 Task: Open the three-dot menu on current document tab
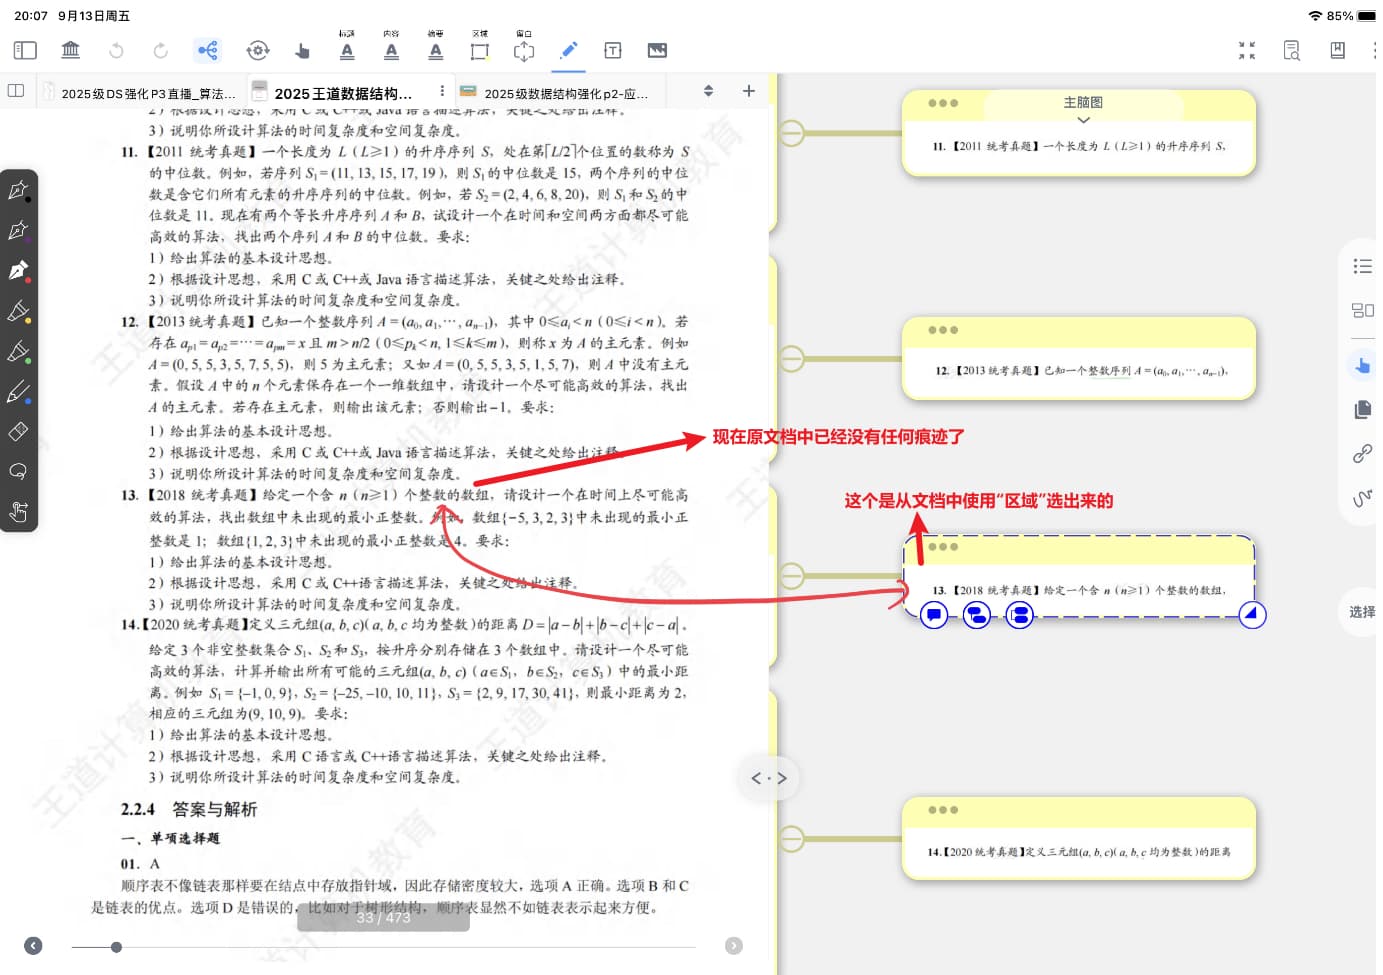click(442, 91)
